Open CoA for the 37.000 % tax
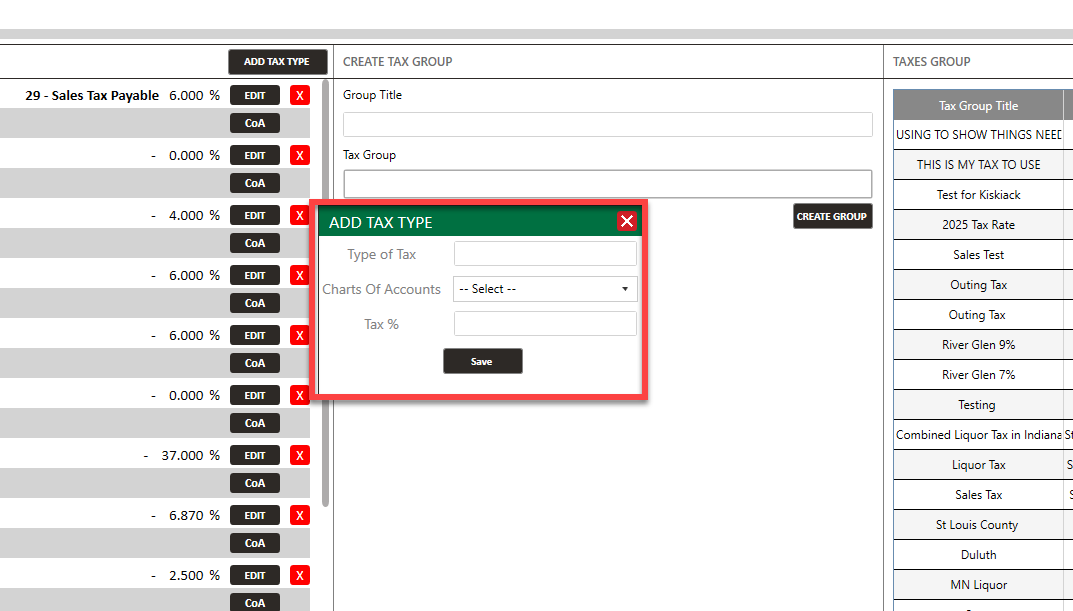1073x611 pixels. click(x=255, y=483)
